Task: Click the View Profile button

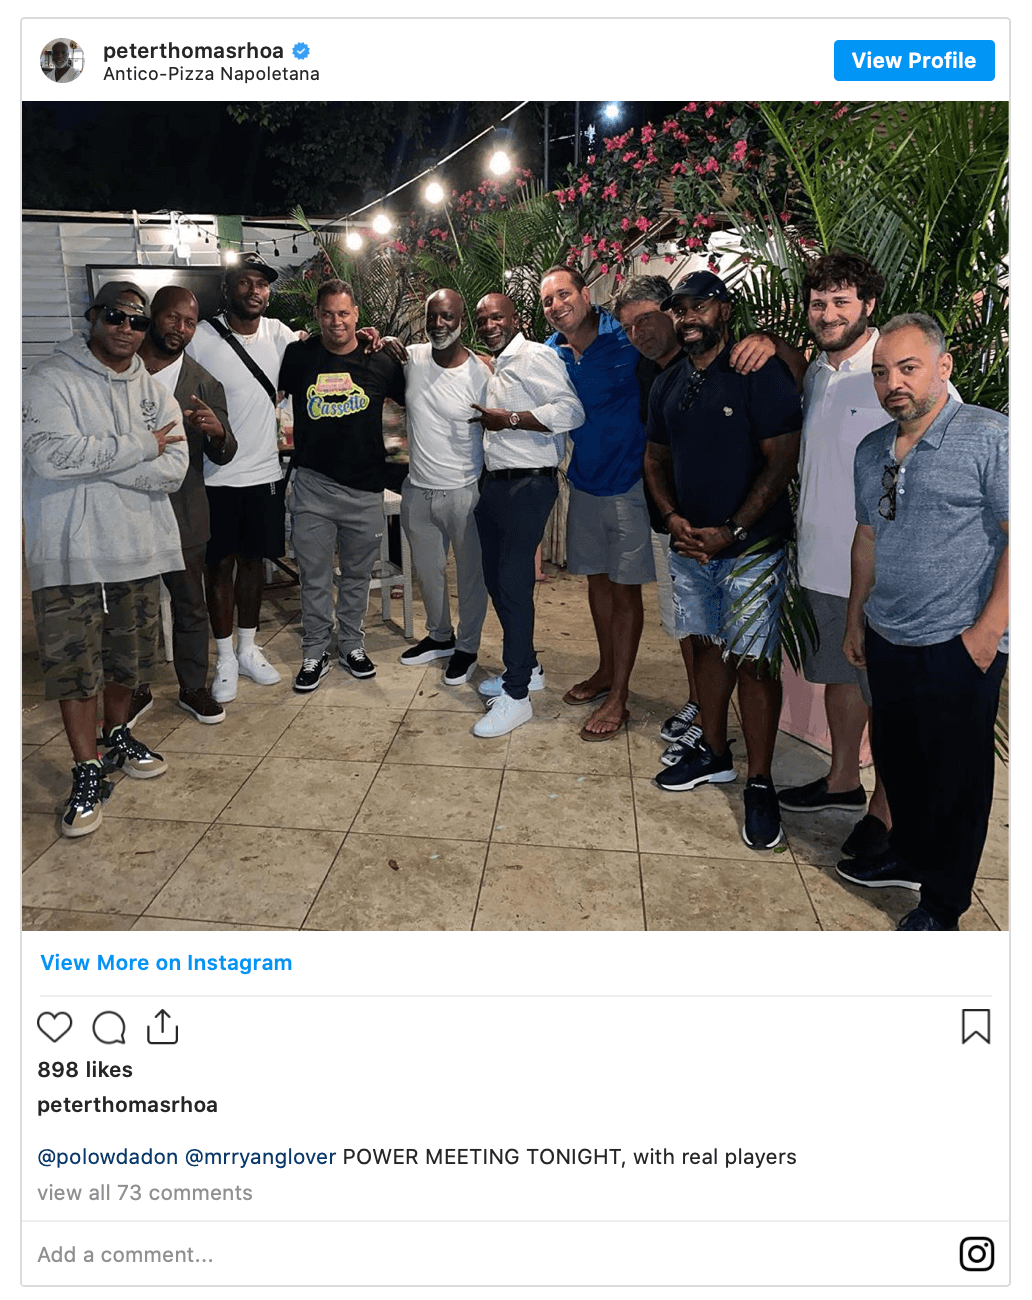Action: point(914,60)
